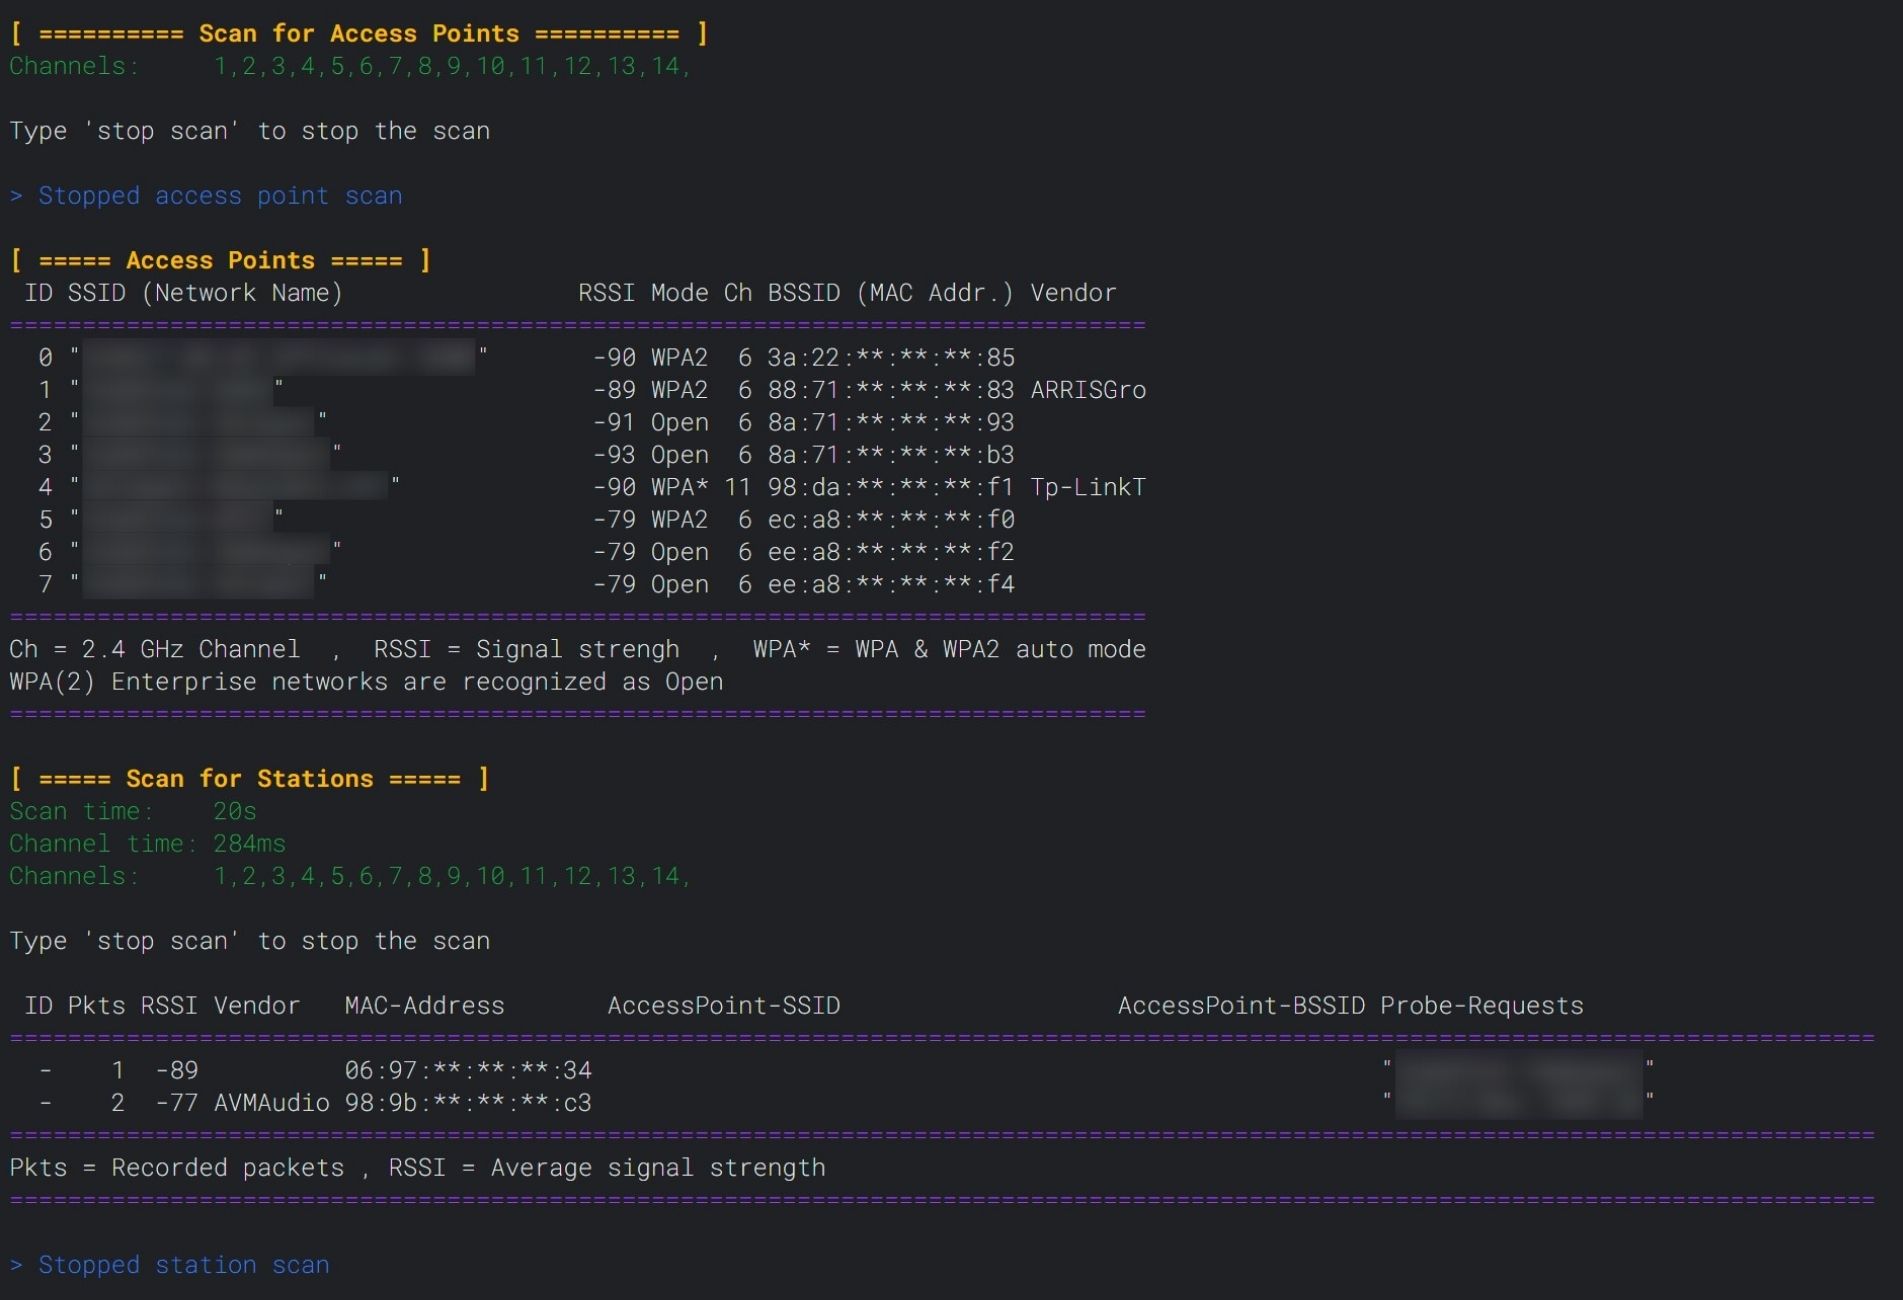The image size is (1903, 1300).
Task: Click the 'AccessPoint-BSSID' column header
Action: (1241, 1006)
